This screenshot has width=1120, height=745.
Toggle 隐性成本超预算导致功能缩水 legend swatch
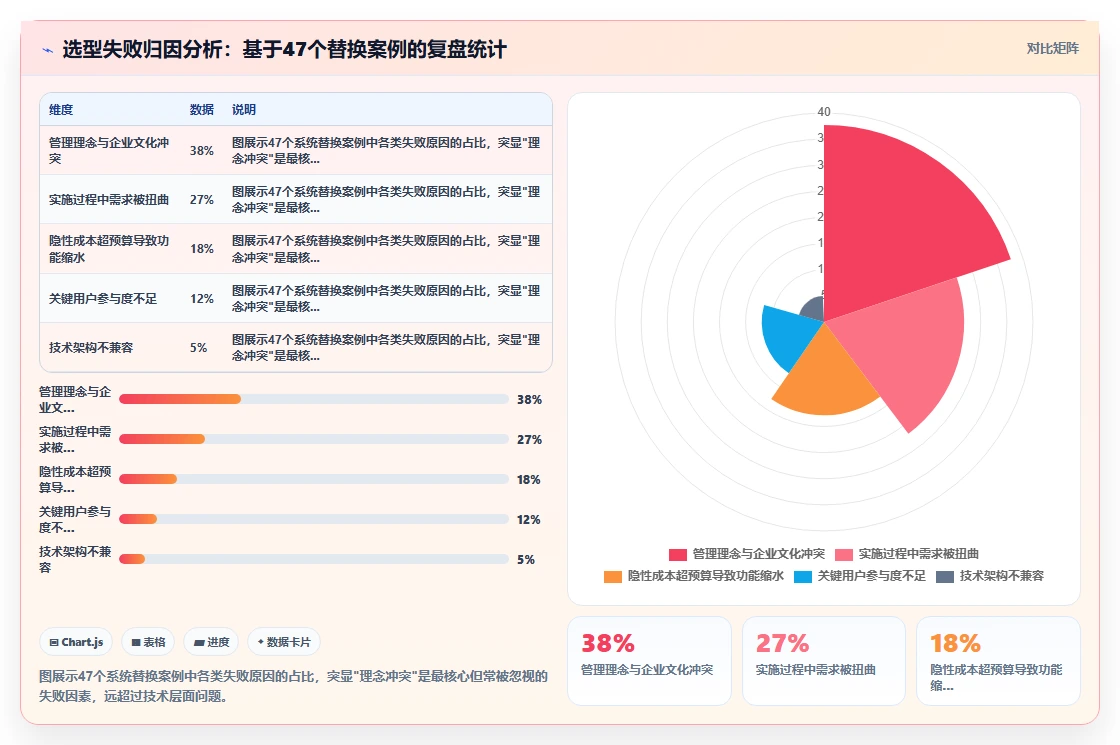[612, 576]
